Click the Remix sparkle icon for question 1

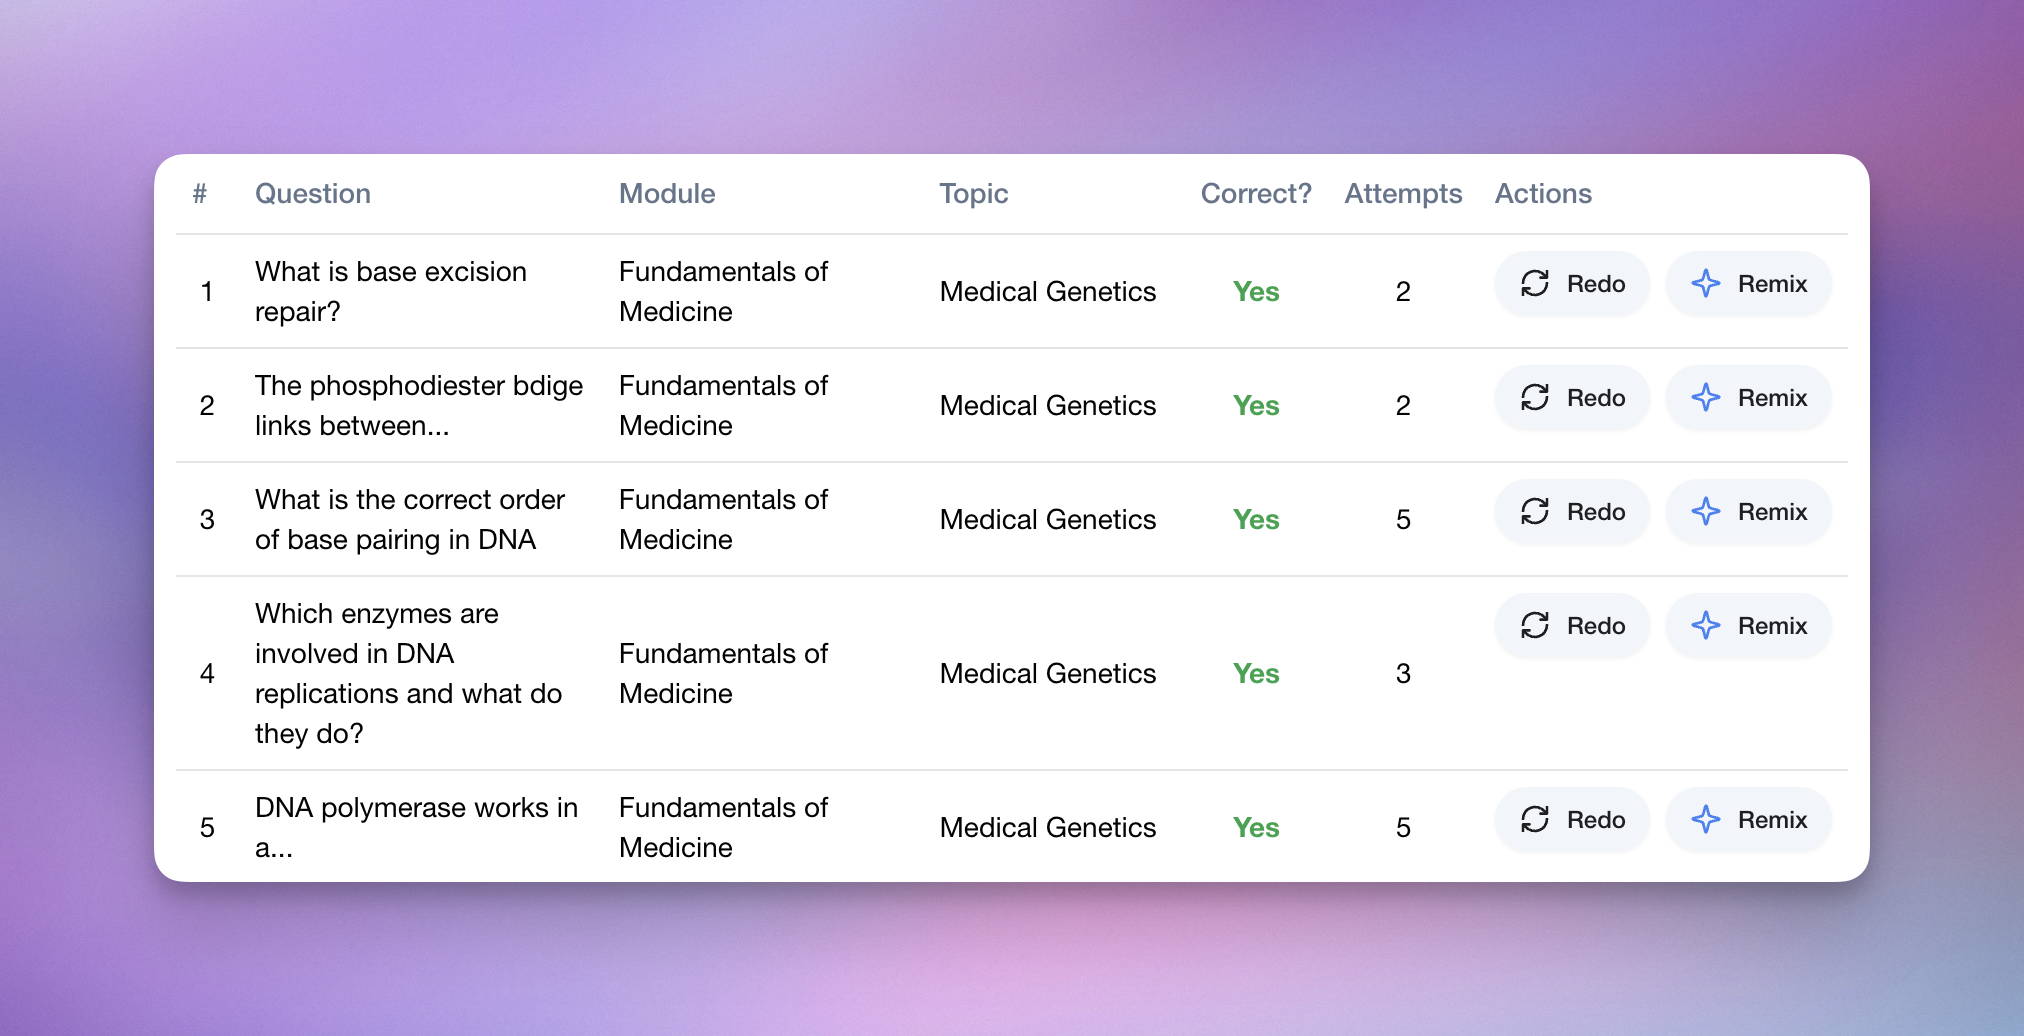click(x=1706, y=284)
